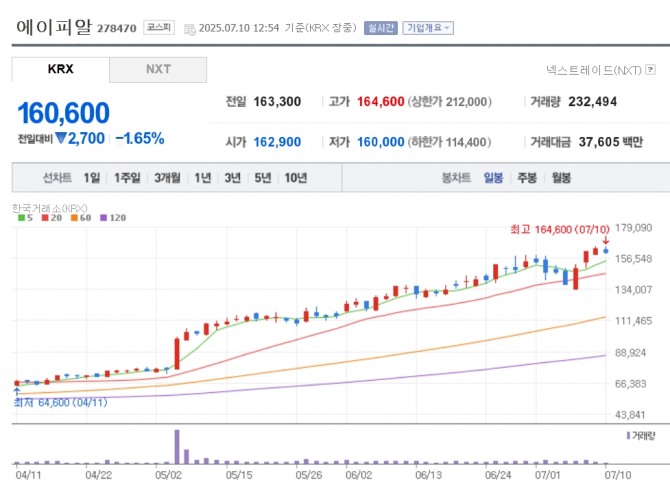670x493 pixels.
Task: Select the 월봉 monthly candle chart option
Action: click(561, 177)
